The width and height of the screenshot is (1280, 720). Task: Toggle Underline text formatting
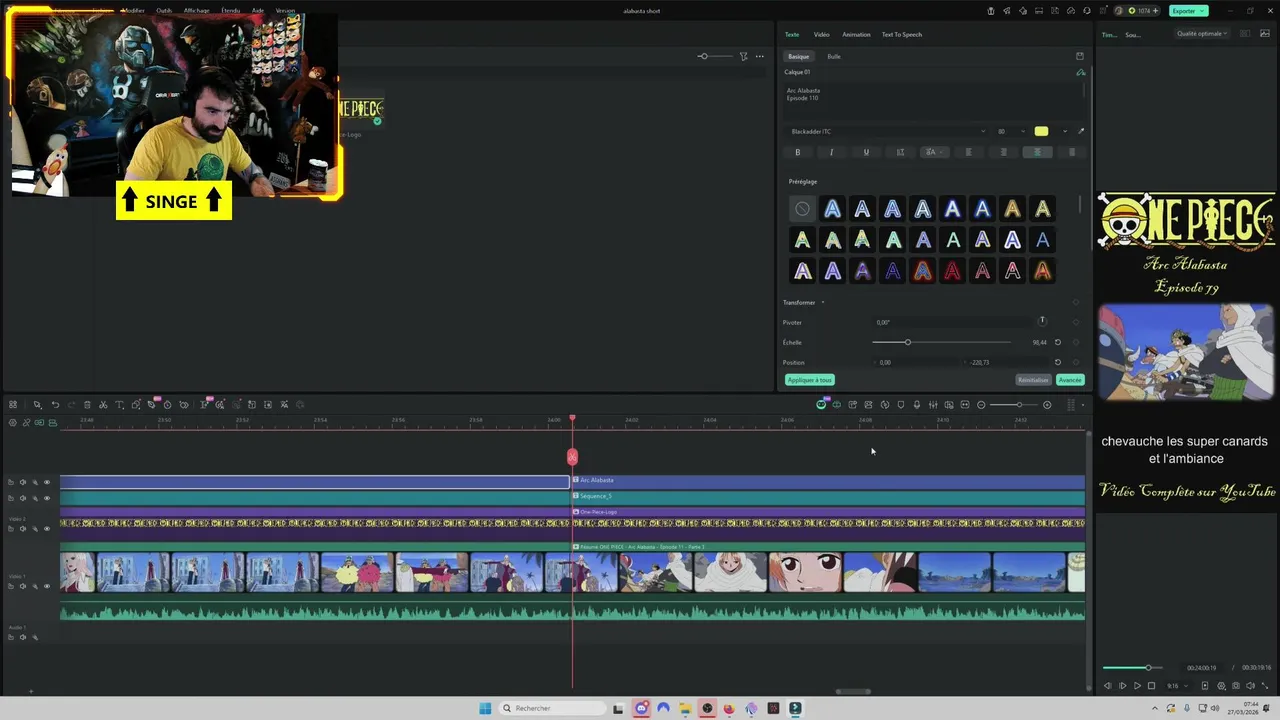866,152
